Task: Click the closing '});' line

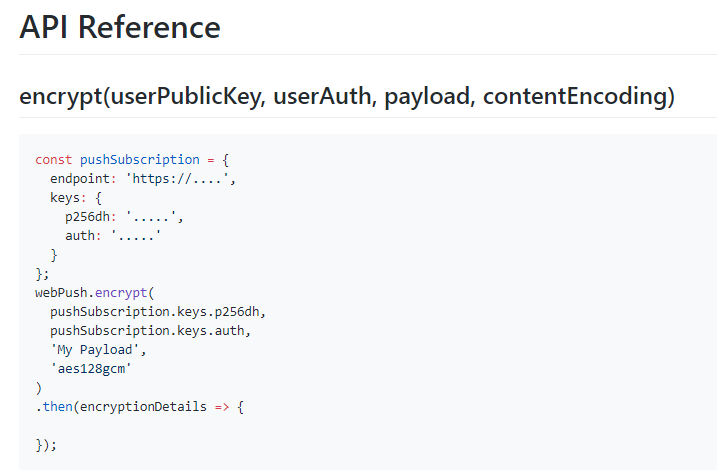Action: tap(46, 445)
